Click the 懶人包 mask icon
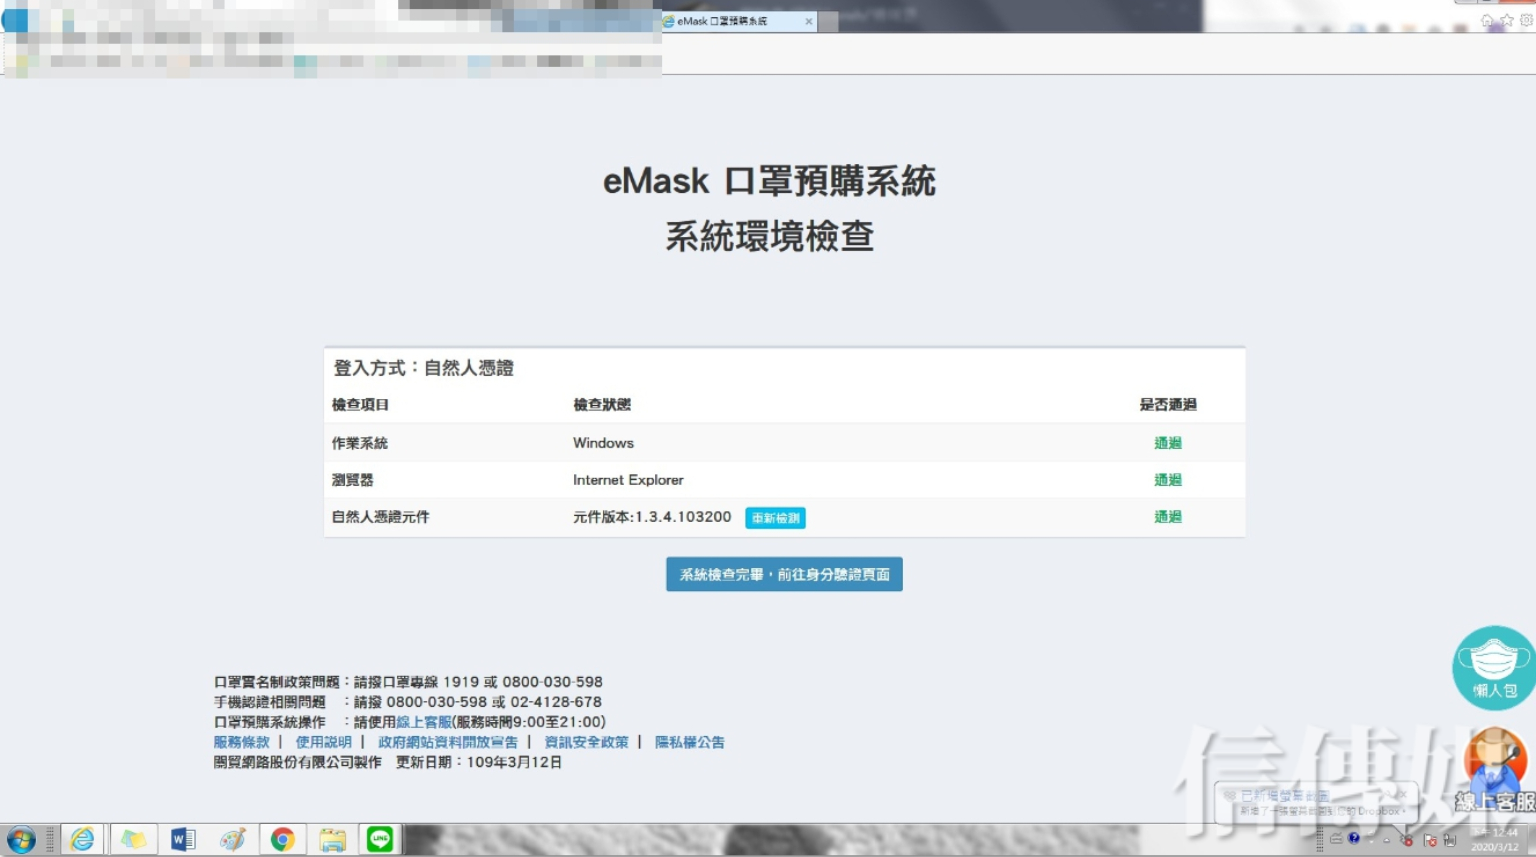This screenshot has width=1536, height=857. 1493,667
